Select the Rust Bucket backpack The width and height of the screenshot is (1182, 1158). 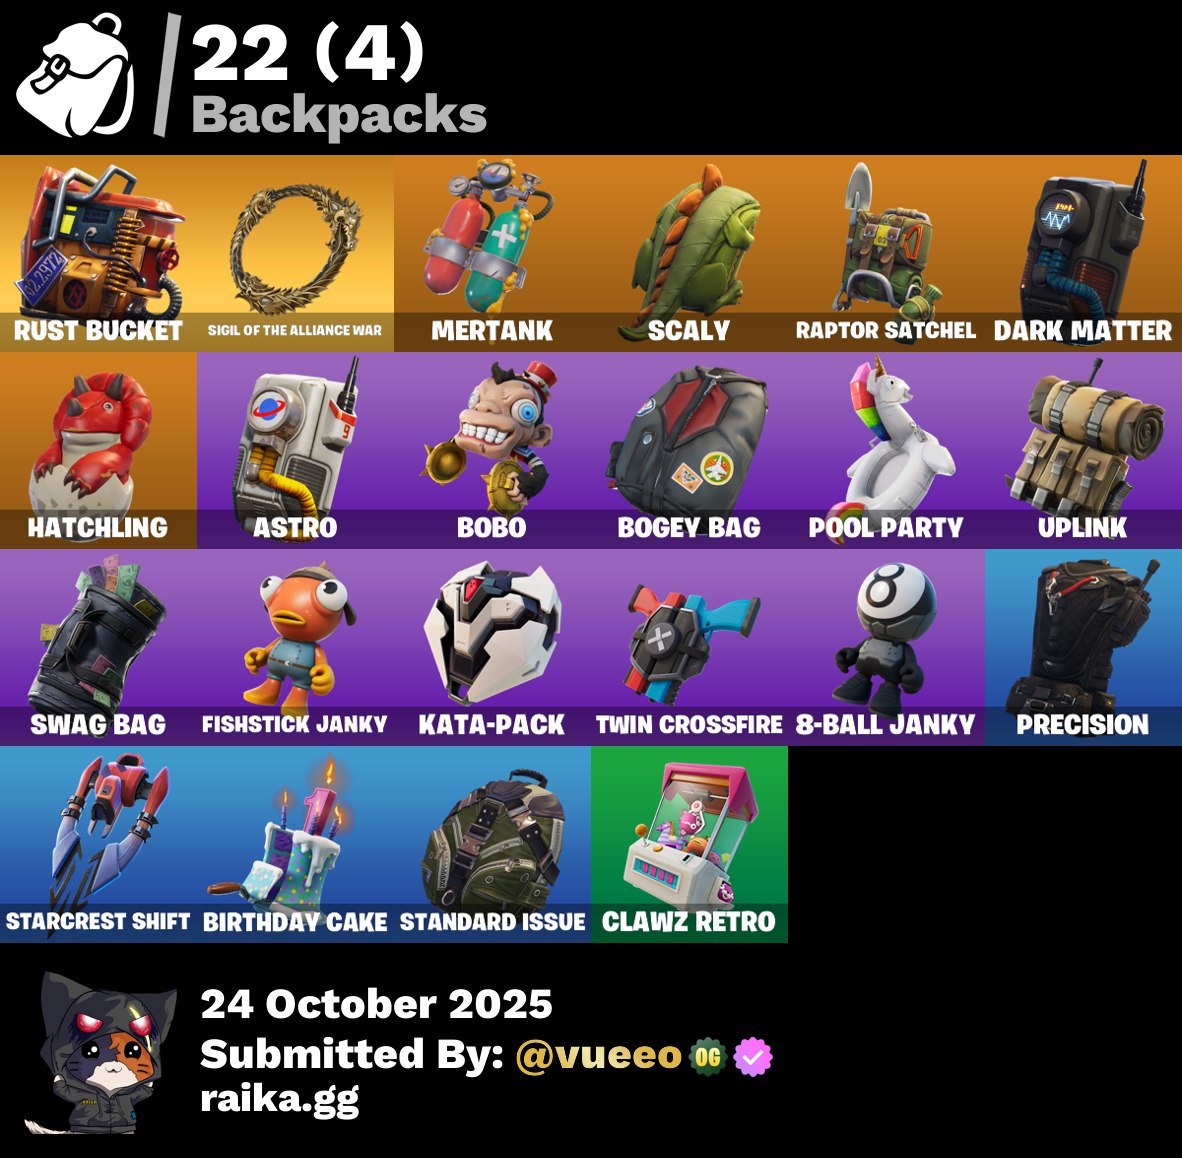98,253
